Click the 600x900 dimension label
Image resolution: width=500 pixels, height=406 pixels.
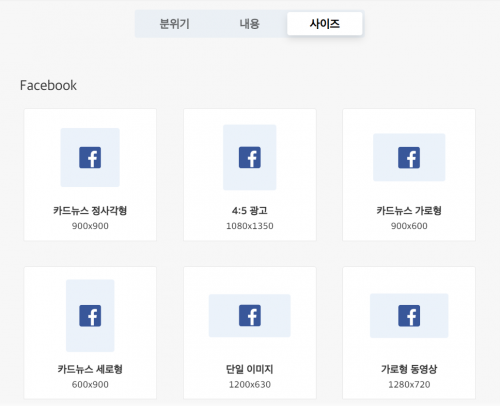point(90,385)
